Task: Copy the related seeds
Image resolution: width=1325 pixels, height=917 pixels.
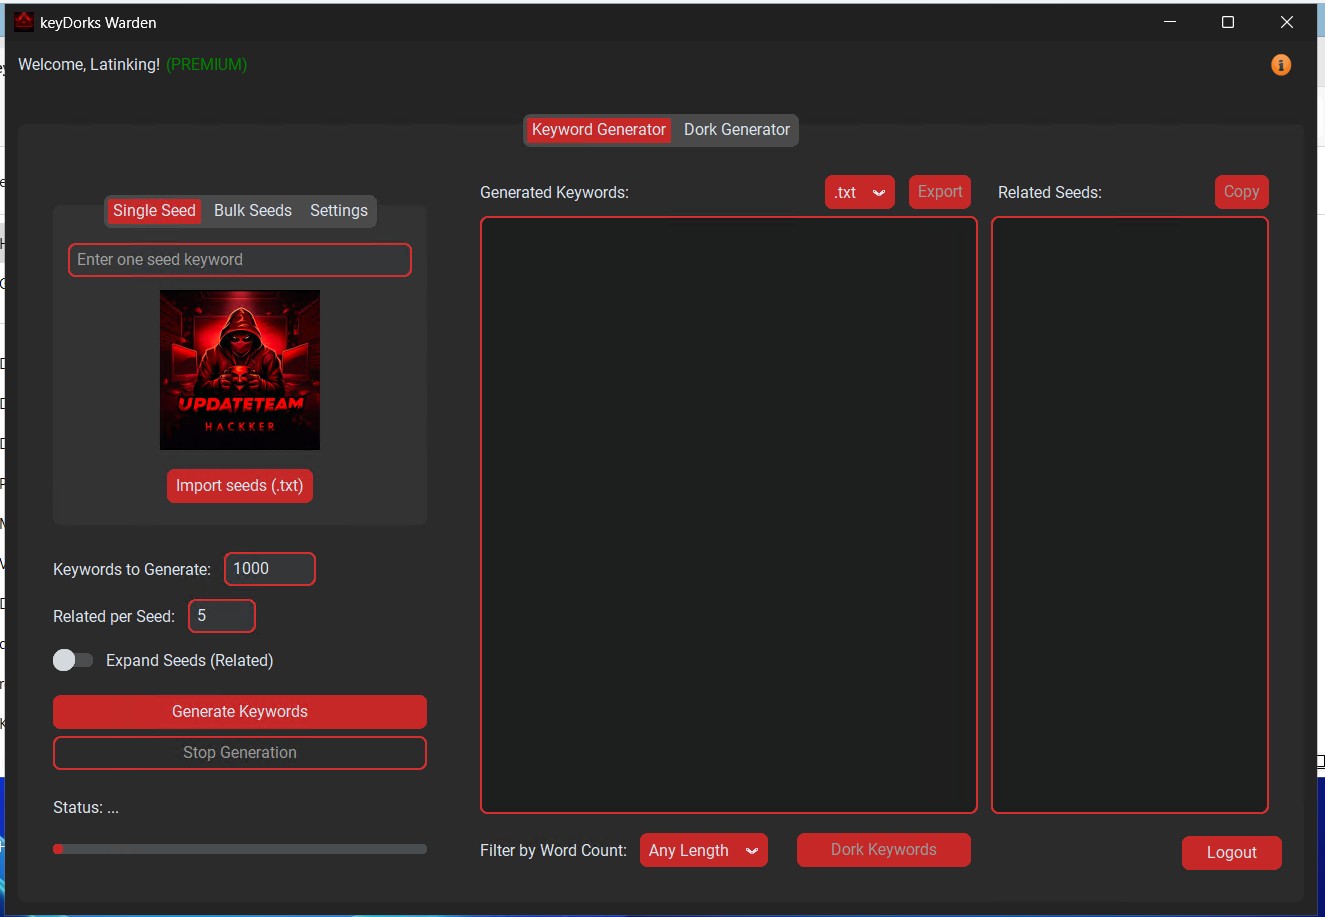Action: tap(1241, 192)
